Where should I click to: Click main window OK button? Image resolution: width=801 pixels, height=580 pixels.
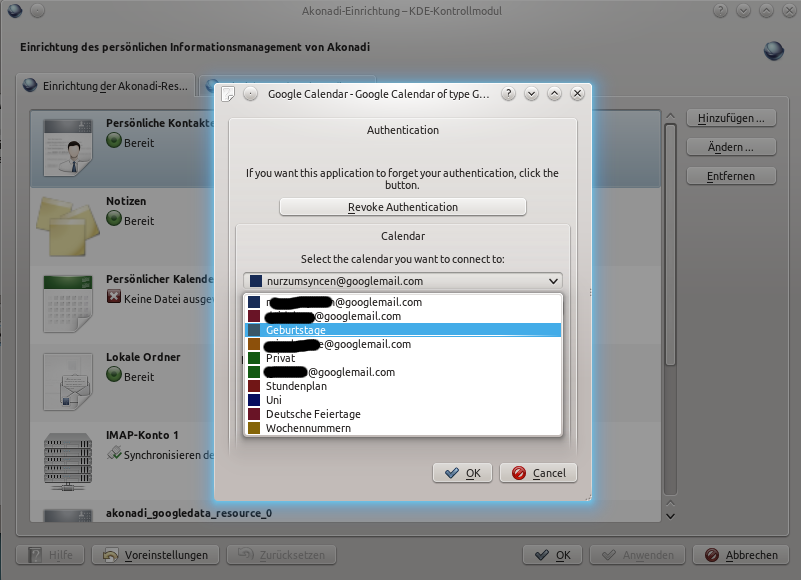[x=552, y=555]
